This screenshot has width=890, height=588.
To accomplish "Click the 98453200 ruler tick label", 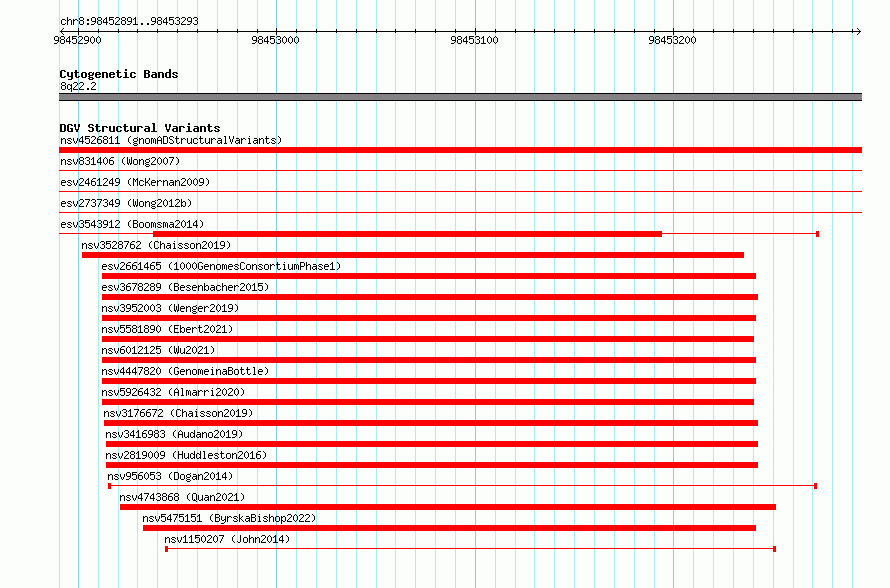I will (x=672, y=40).
